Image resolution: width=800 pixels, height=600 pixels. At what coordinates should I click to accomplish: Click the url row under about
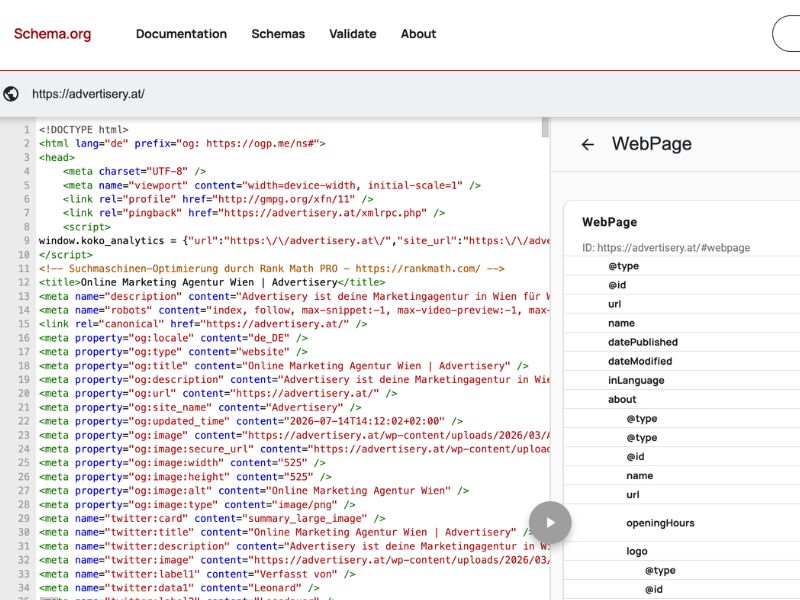(682, 495)
